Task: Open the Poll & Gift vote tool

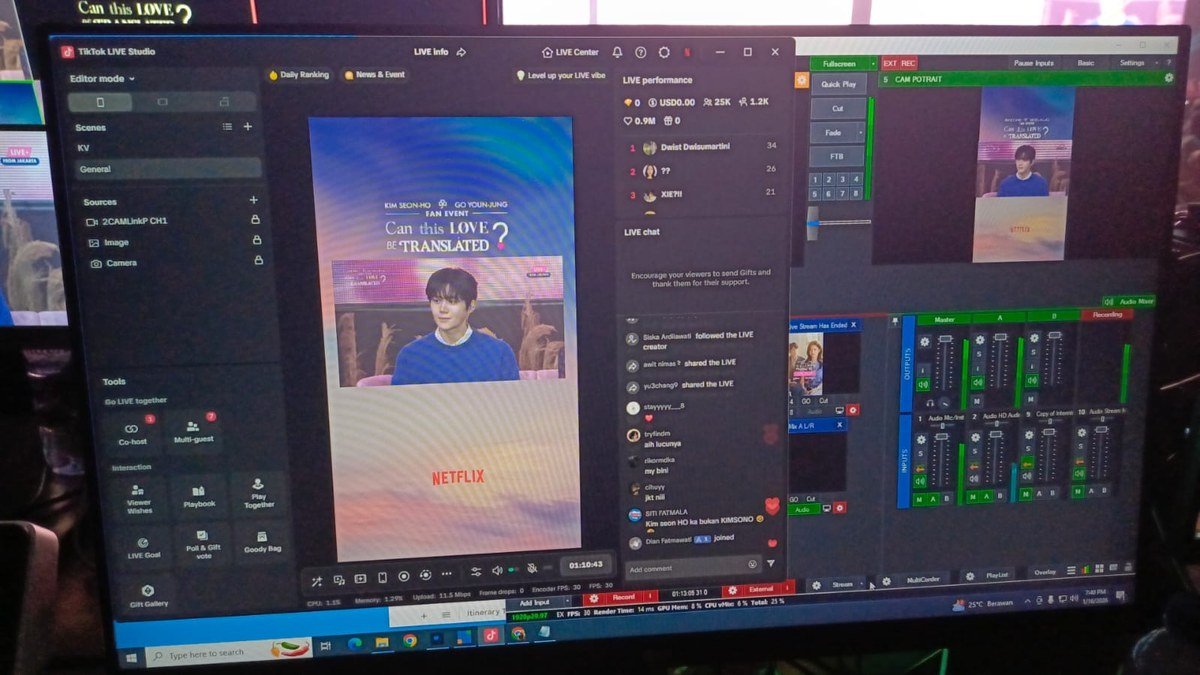Action: pos(203,545)
